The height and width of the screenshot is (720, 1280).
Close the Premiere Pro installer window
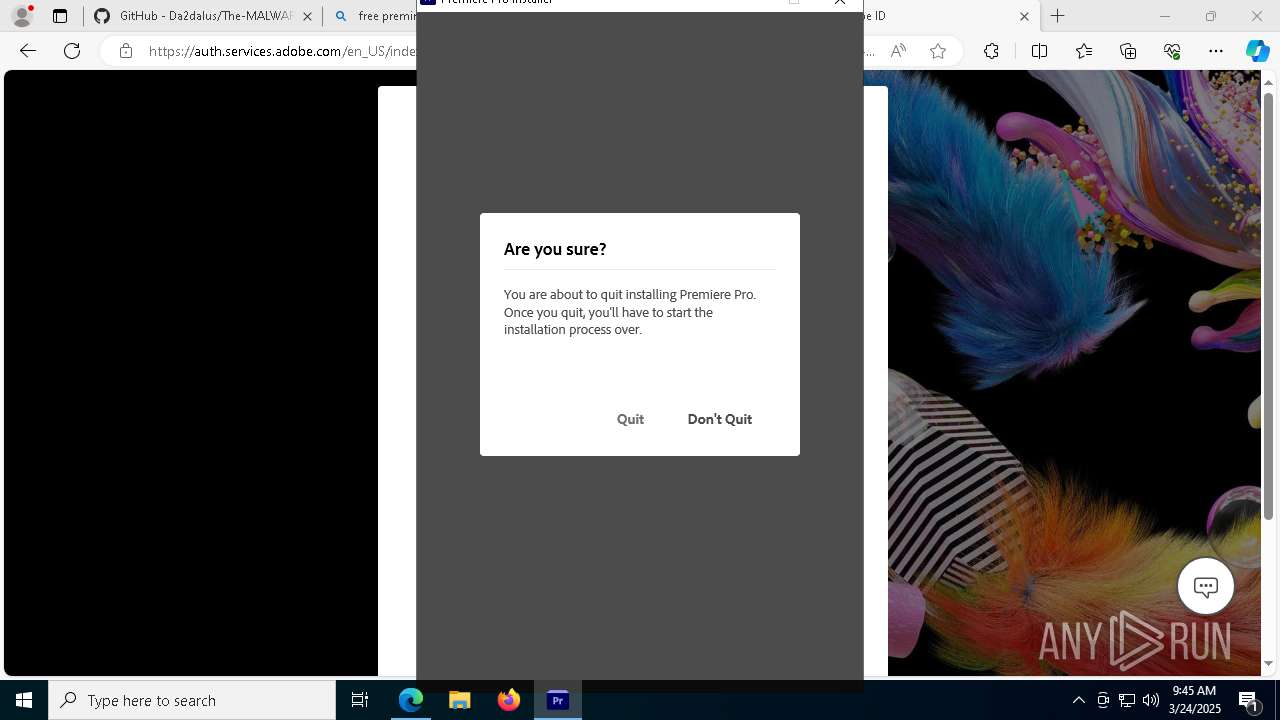[x=840, y=3]
